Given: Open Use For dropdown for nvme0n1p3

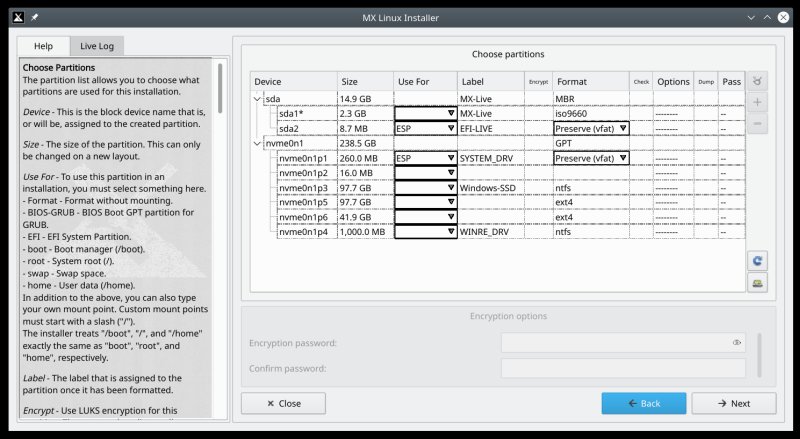Looking at the screenshot, I should tap(426, 188).
